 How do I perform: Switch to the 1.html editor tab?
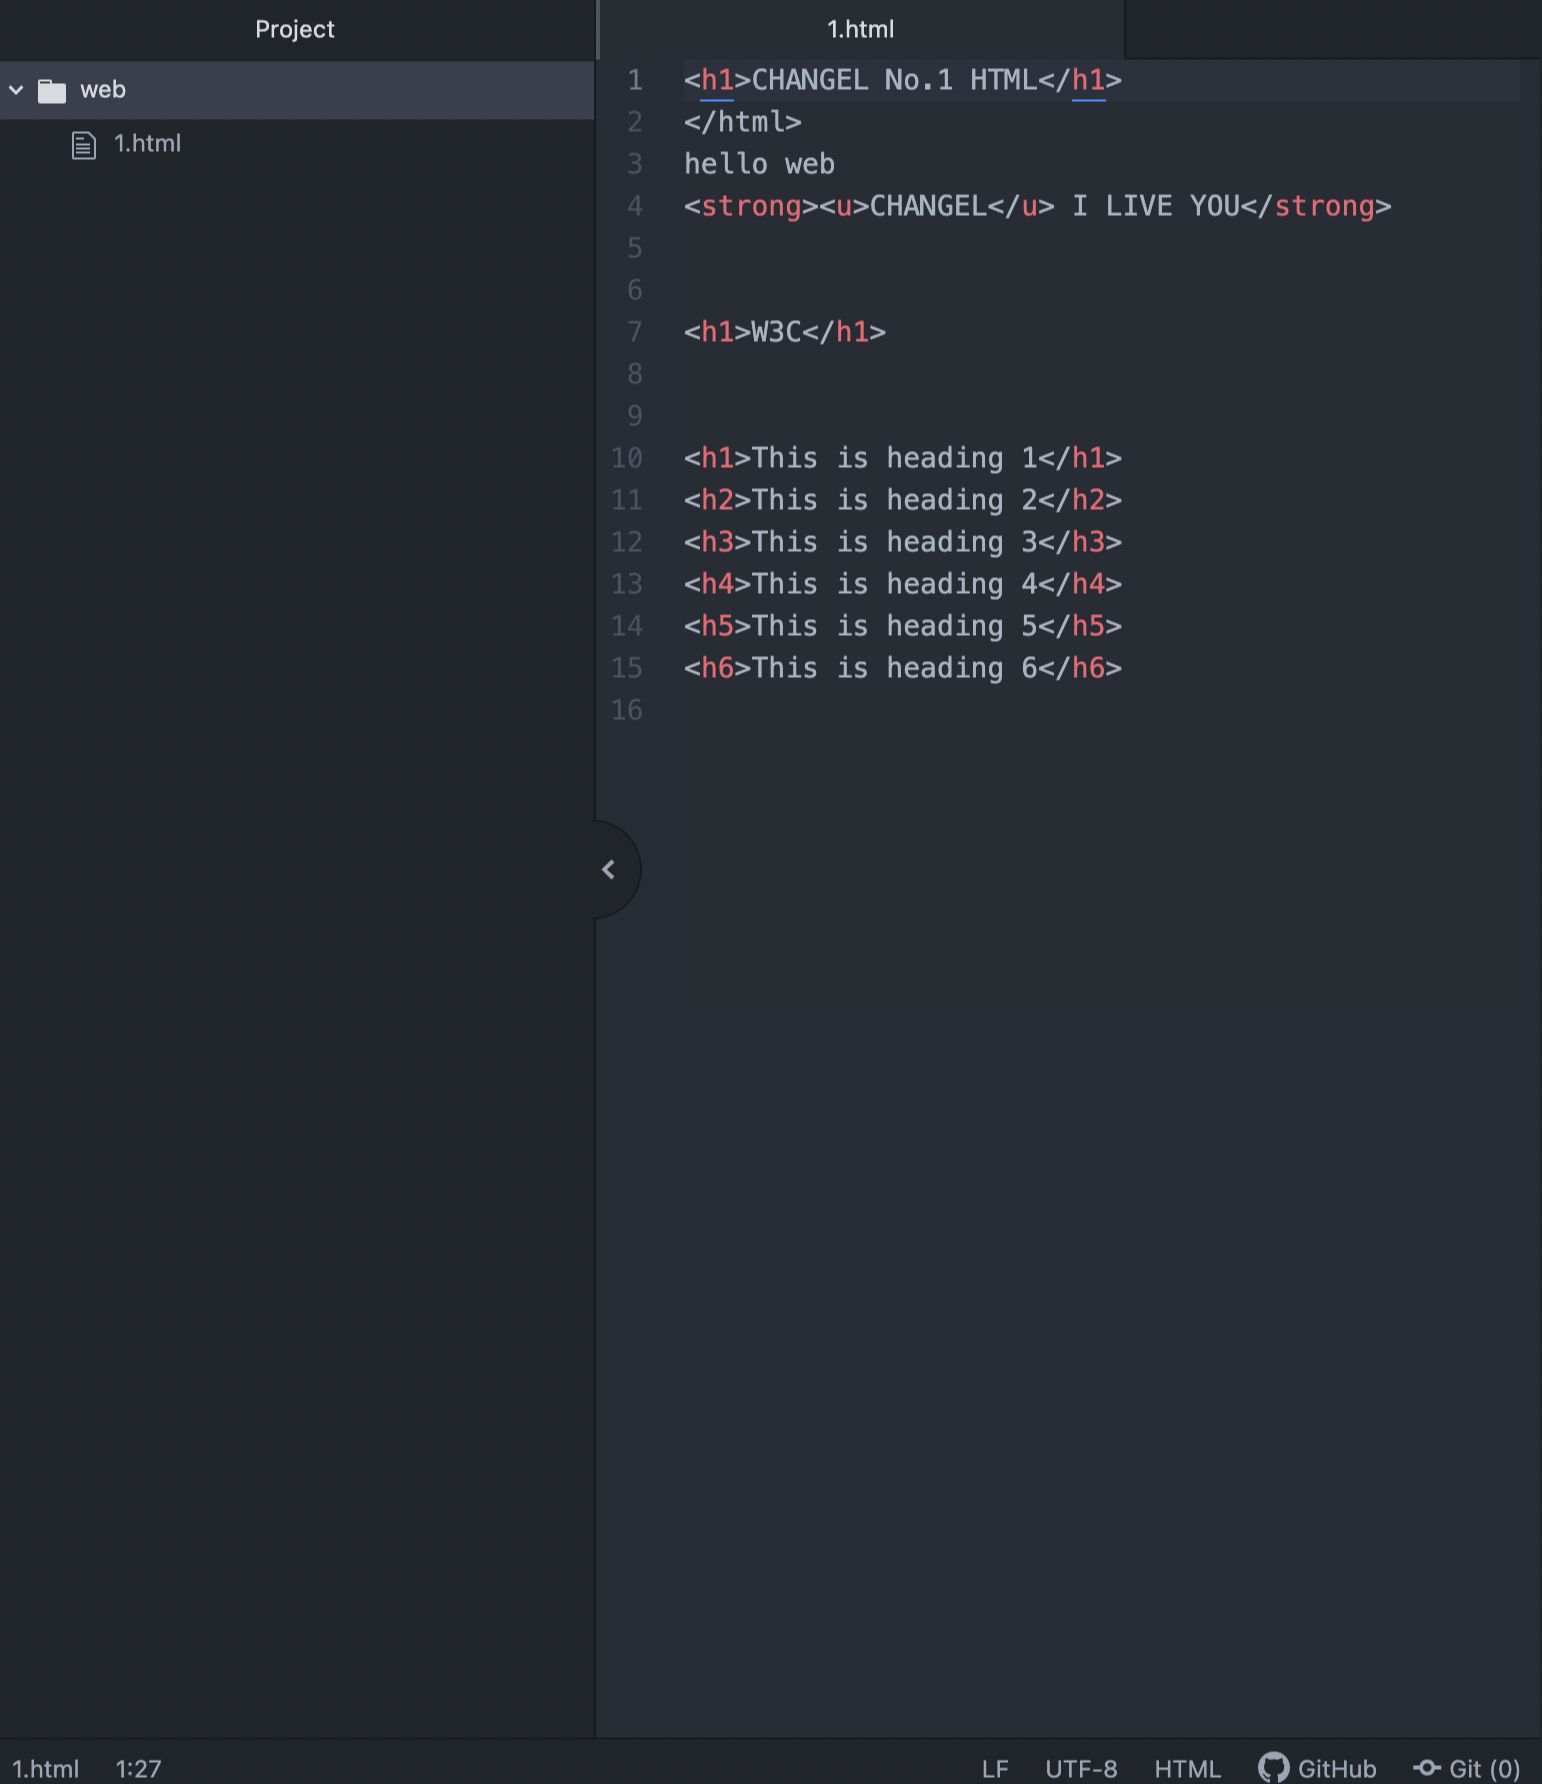tap(860, 29)
